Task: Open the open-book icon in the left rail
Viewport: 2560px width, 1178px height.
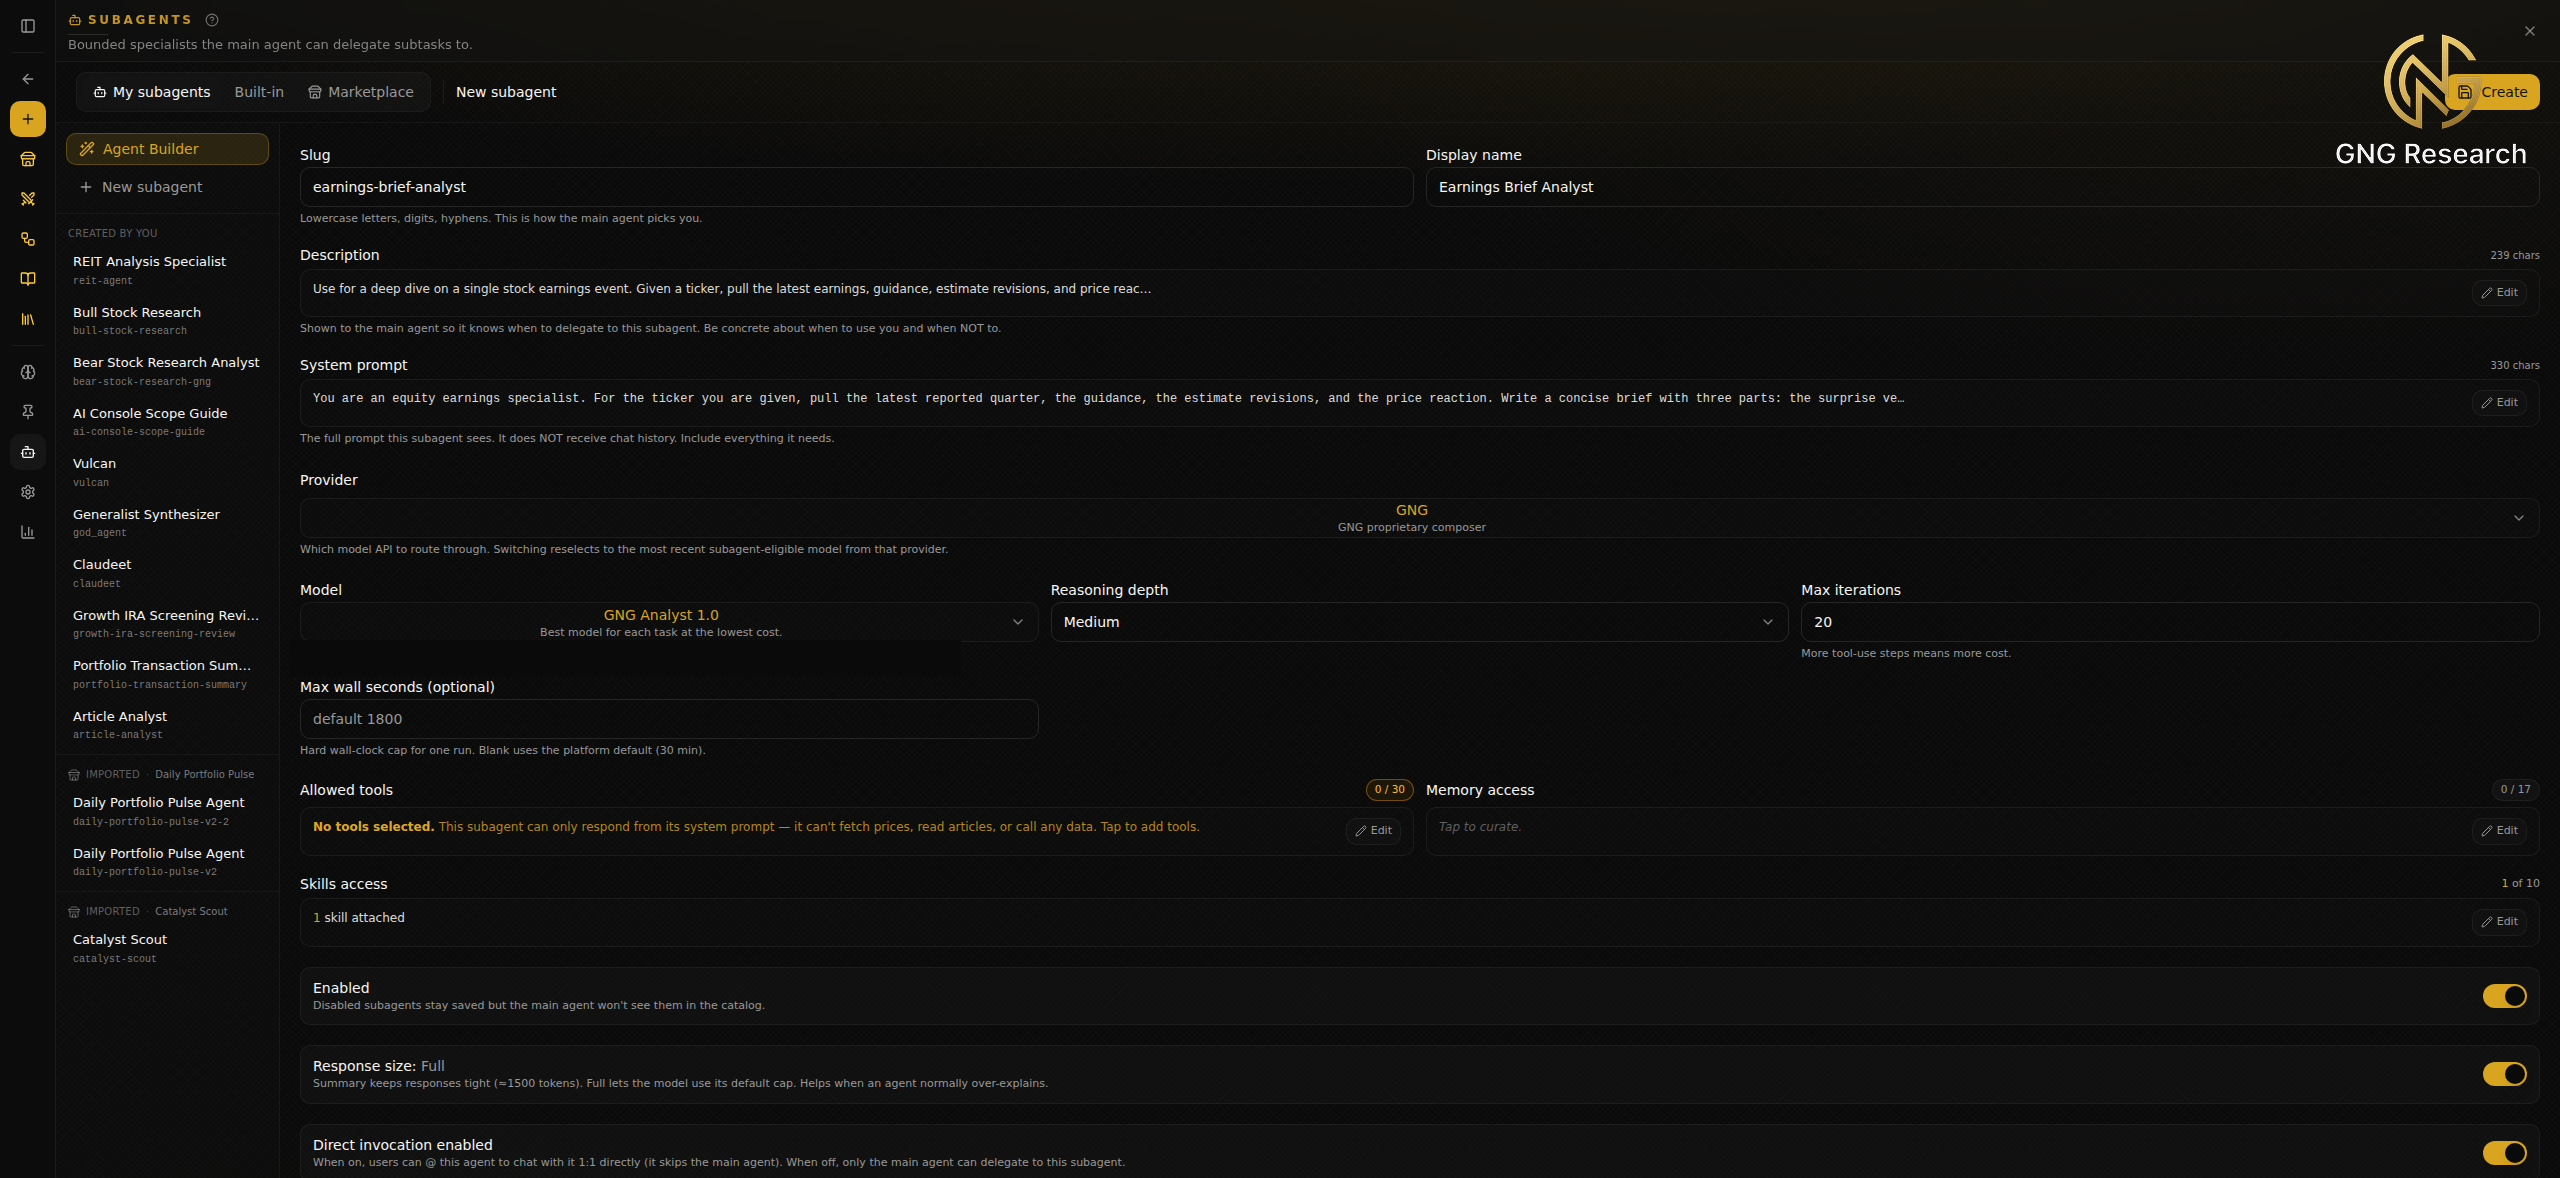Action: [28, 279]
